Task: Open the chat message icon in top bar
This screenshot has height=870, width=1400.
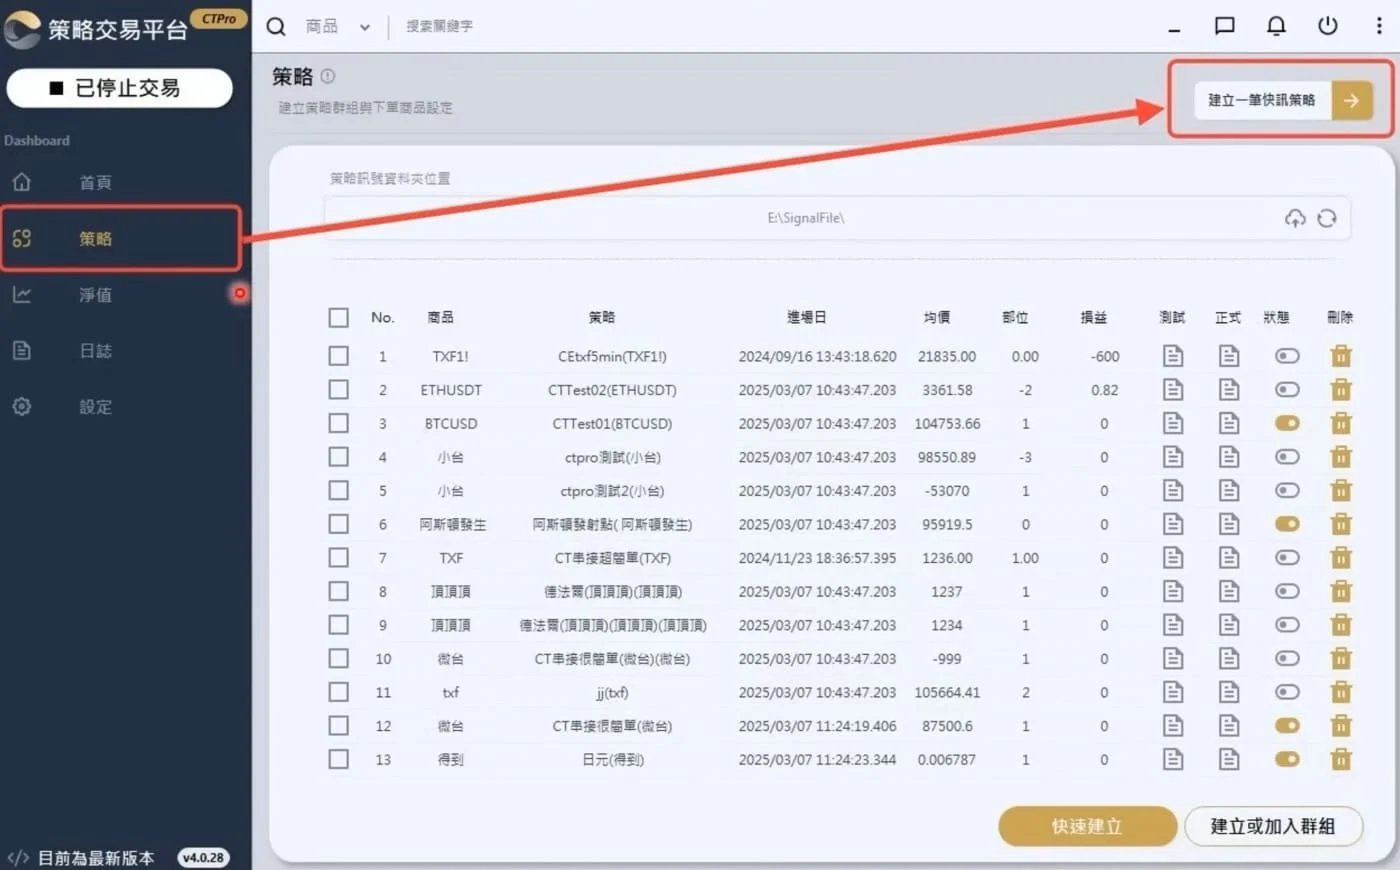Action: click(1224, 26)
